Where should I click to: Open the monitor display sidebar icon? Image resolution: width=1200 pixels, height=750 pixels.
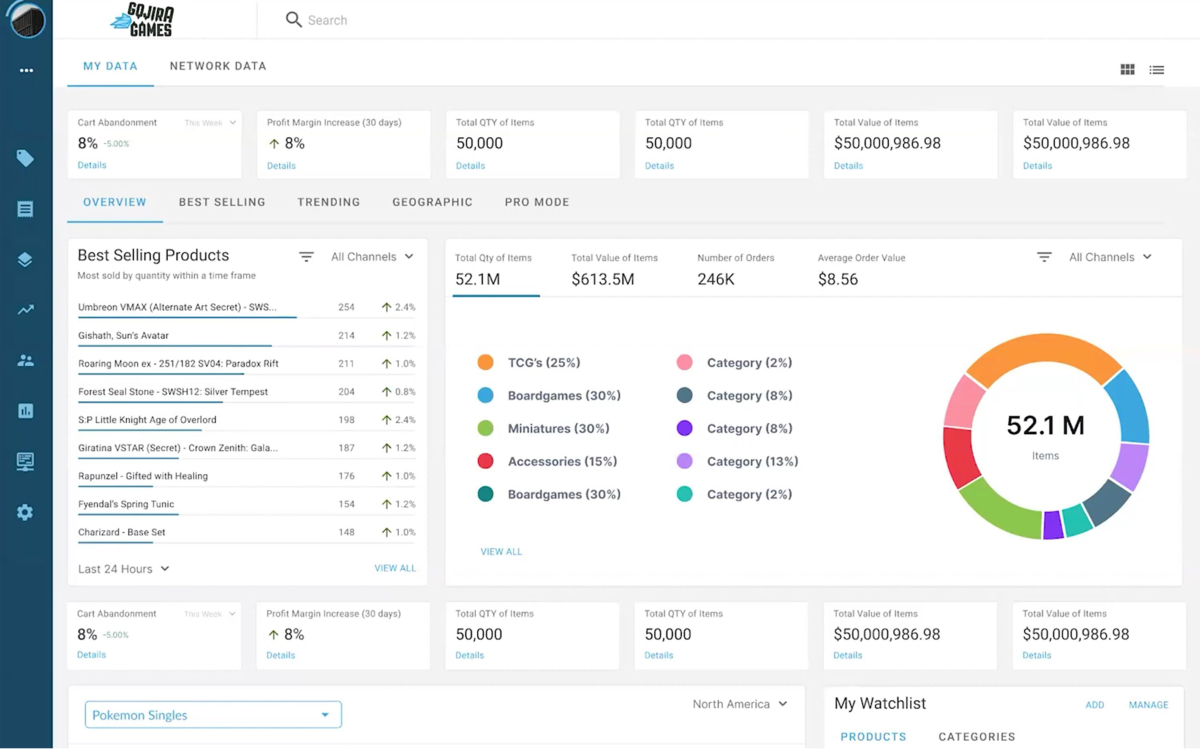tap(25, 462)
